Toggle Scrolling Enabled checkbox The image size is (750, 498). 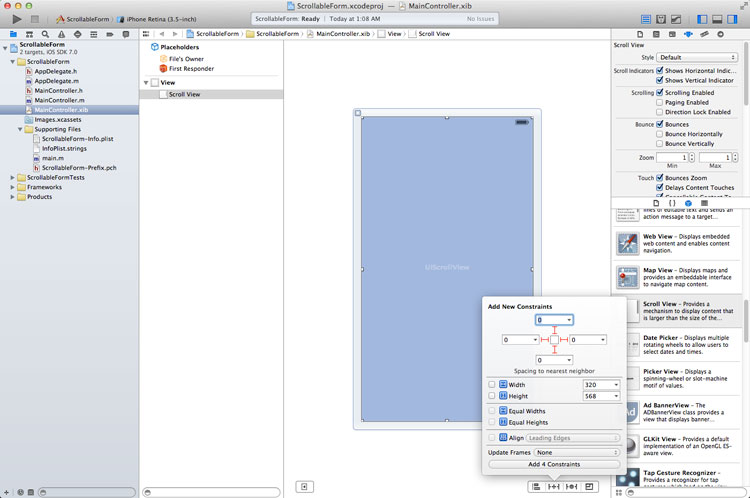pos(660,92)
